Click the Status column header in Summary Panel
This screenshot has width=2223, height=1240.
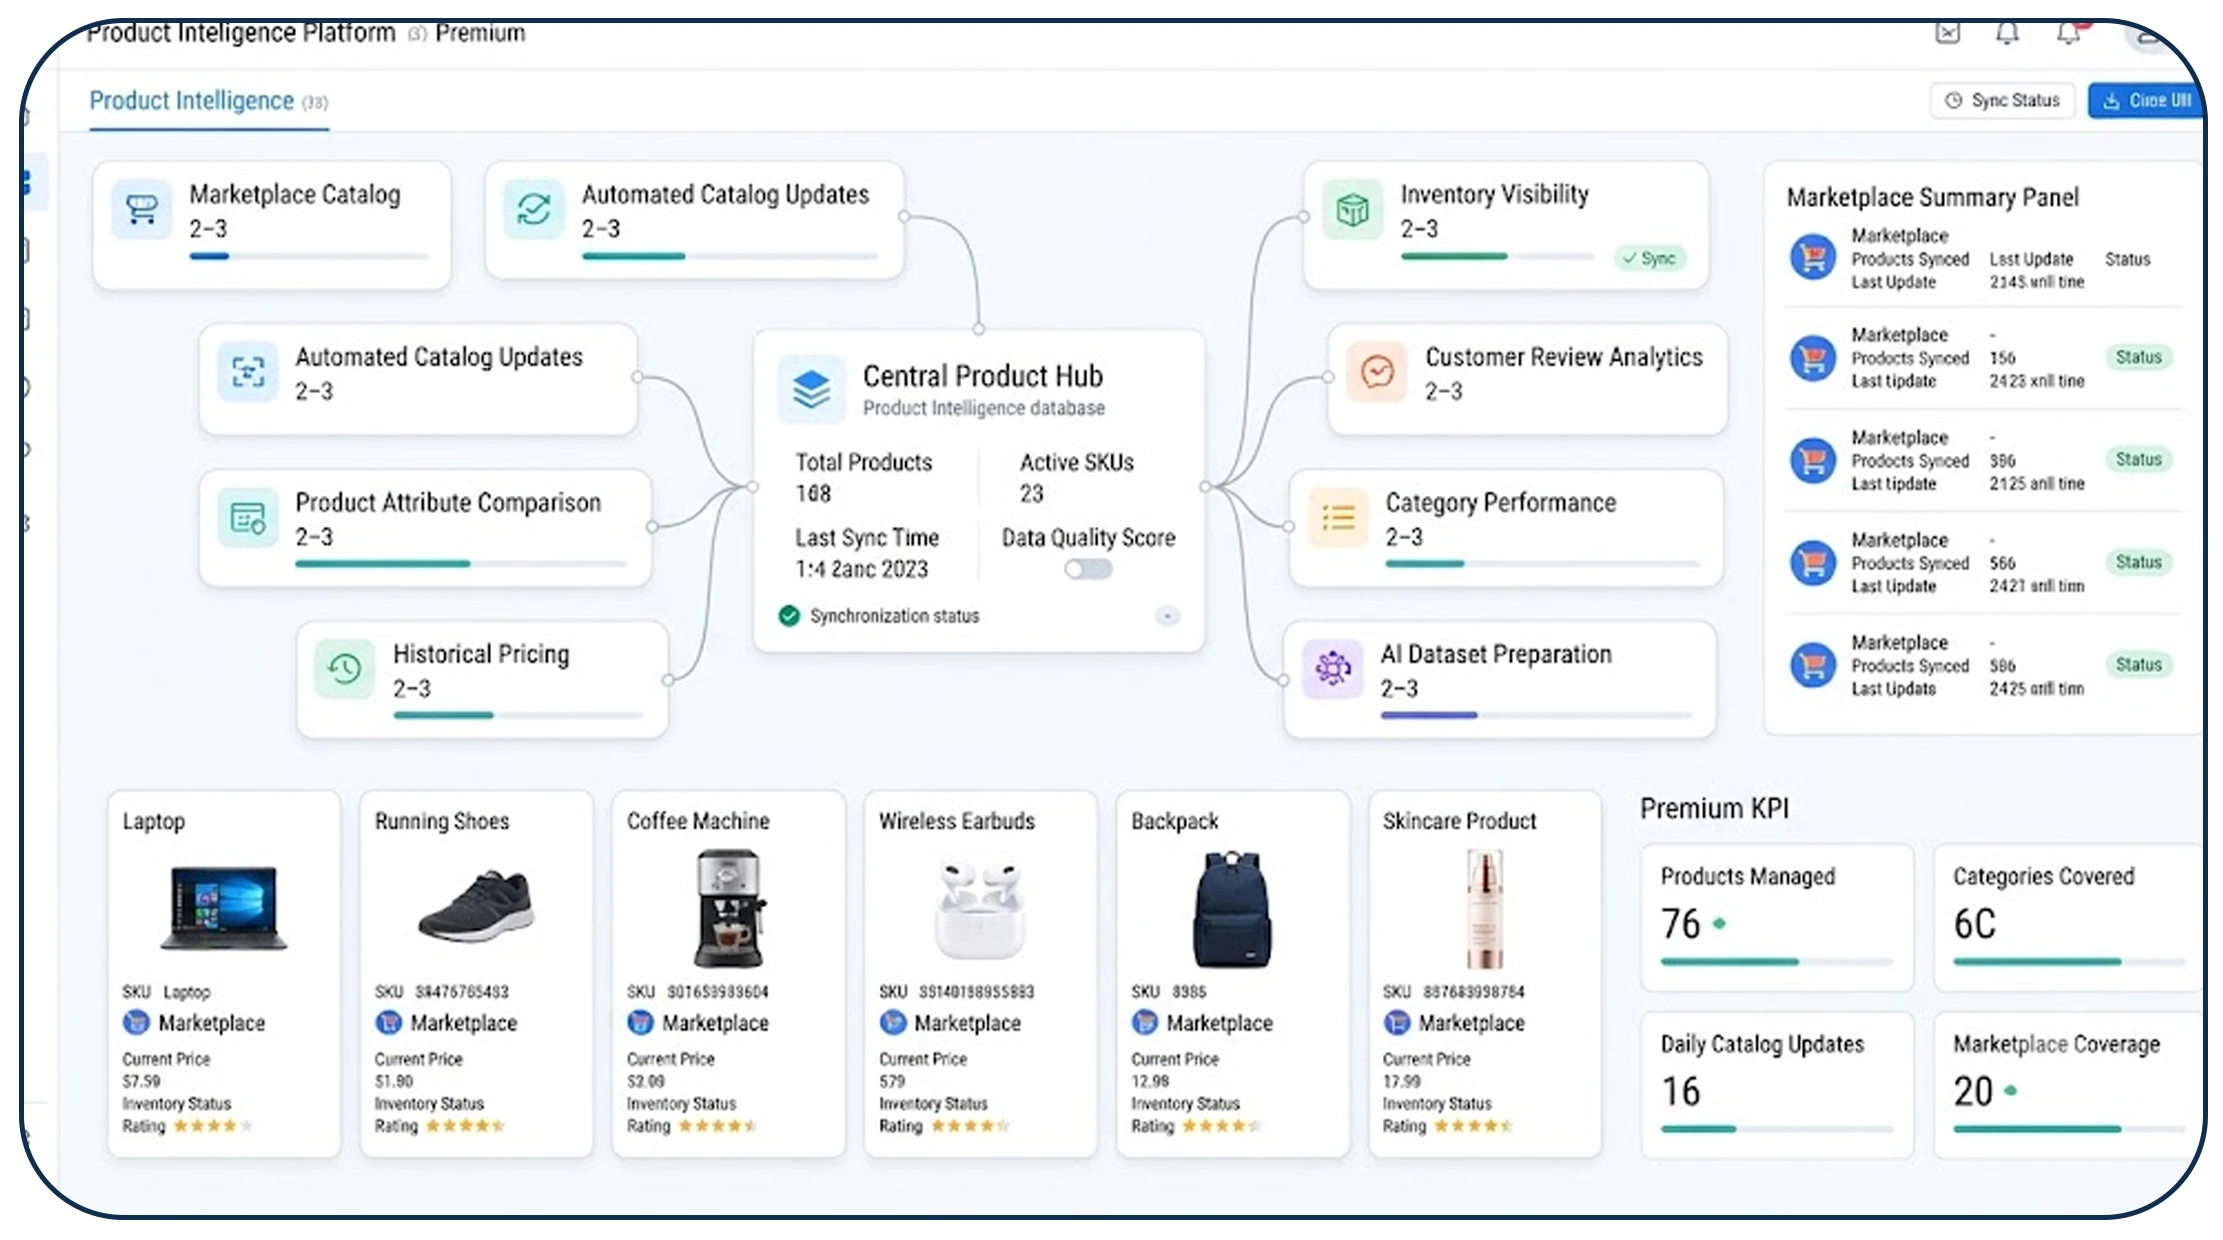point(2127,259)
